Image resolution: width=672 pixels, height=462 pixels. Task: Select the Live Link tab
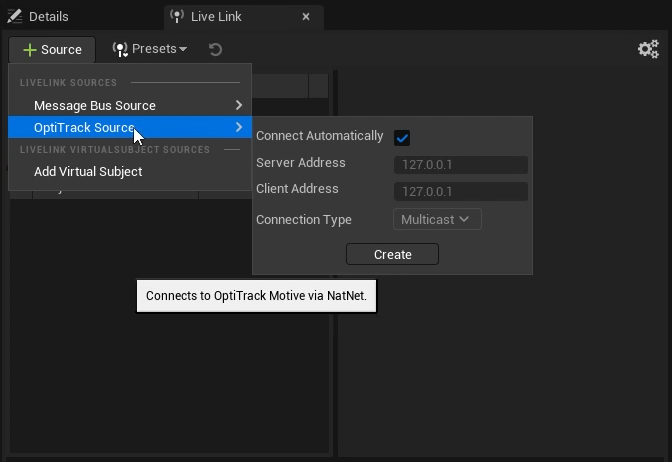[x=217, y=17]
